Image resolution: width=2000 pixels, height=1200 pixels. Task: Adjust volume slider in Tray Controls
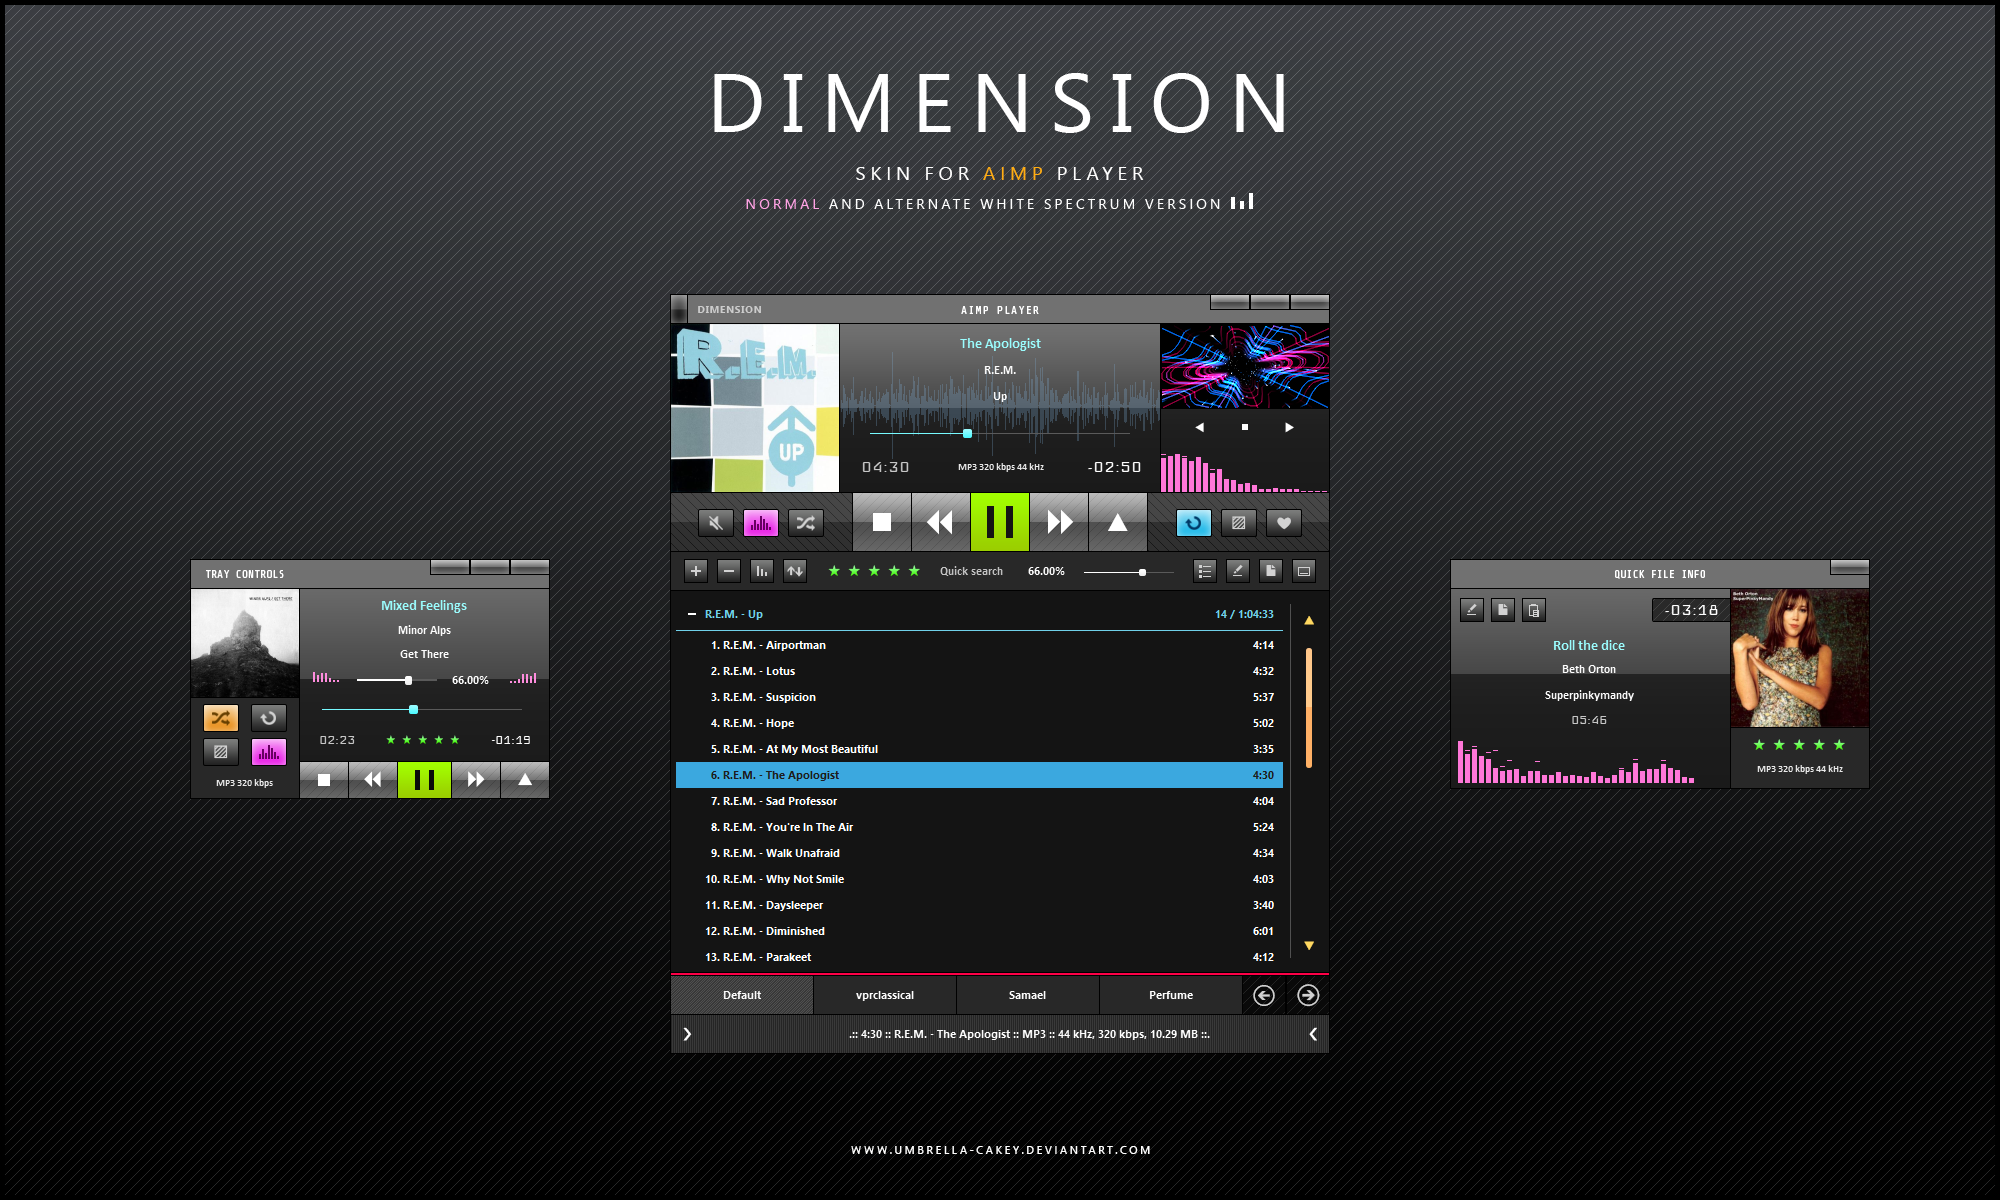point(397,680)
